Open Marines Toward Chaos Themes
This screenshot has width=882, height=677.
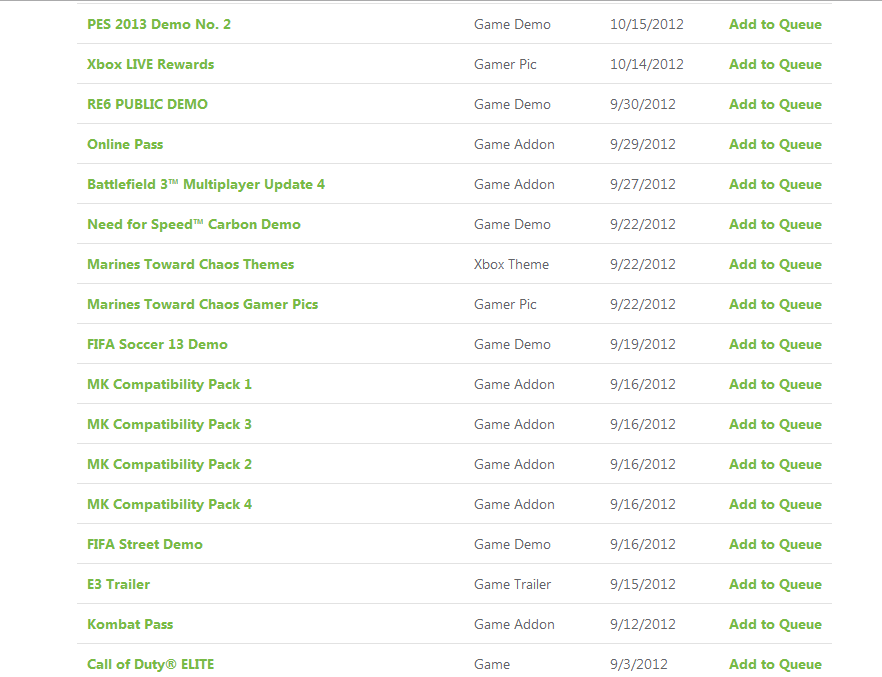click(x=190, y=264)
